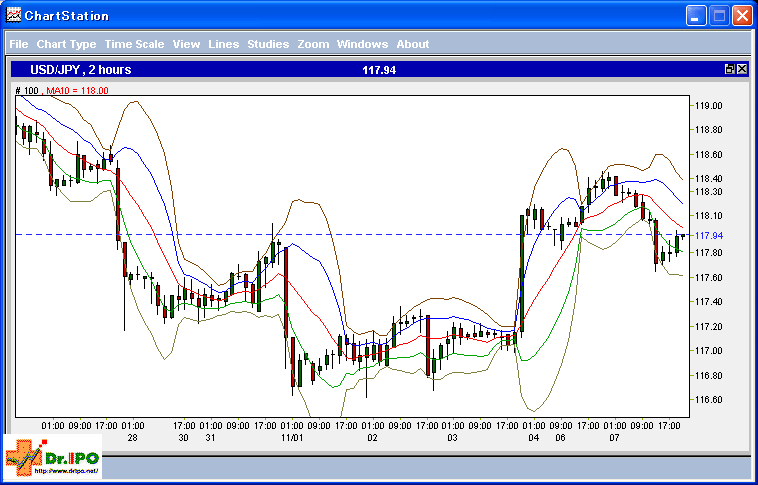The height and width of the screenshot is (485, 758).
Task: Click the Zoom menu
Action: [313, 44]
